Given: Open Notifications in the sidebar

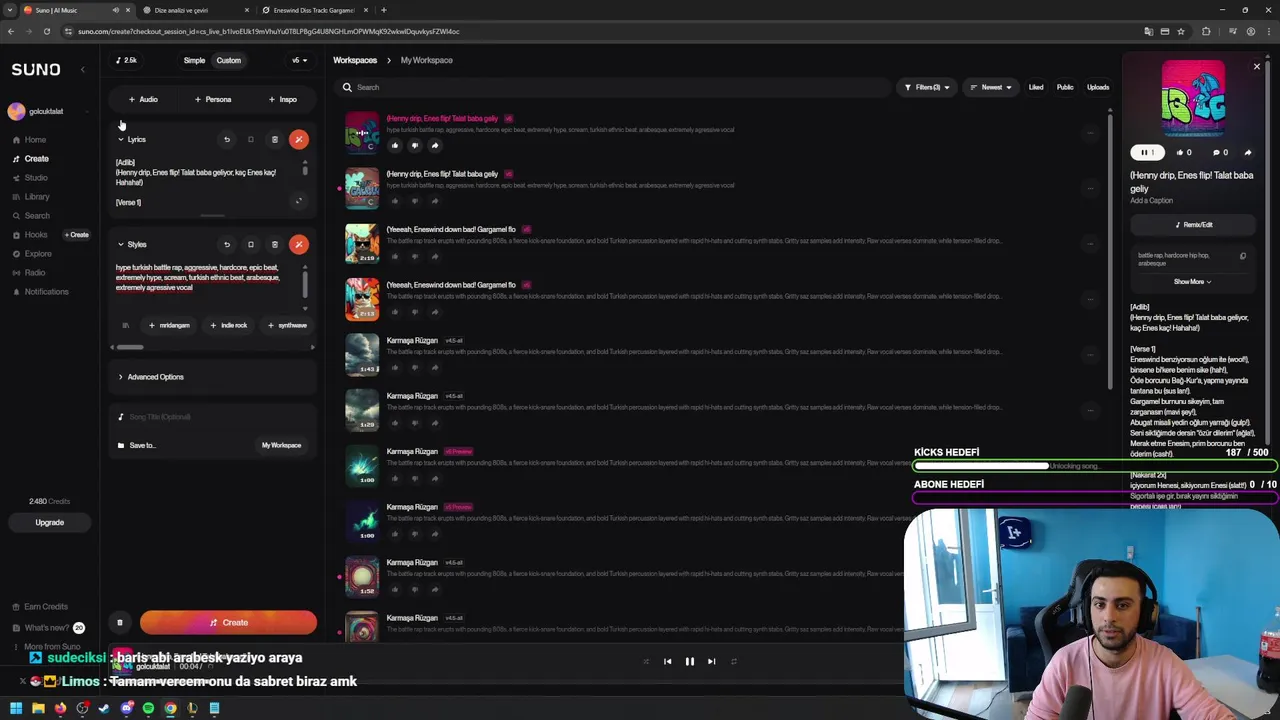Looking at the screenshot, I should point(46,292).
